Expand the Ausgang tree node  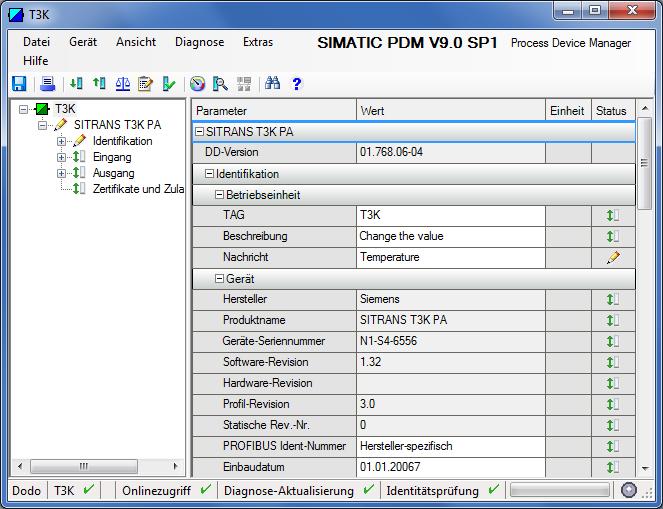(61, 173)
